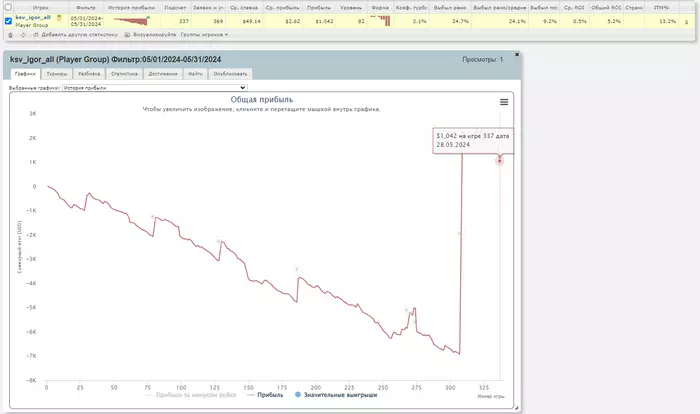The width and height of the screenshot is (700, 414).
Task: Switch to the Разбивка tab
Action: click(89, 74)
